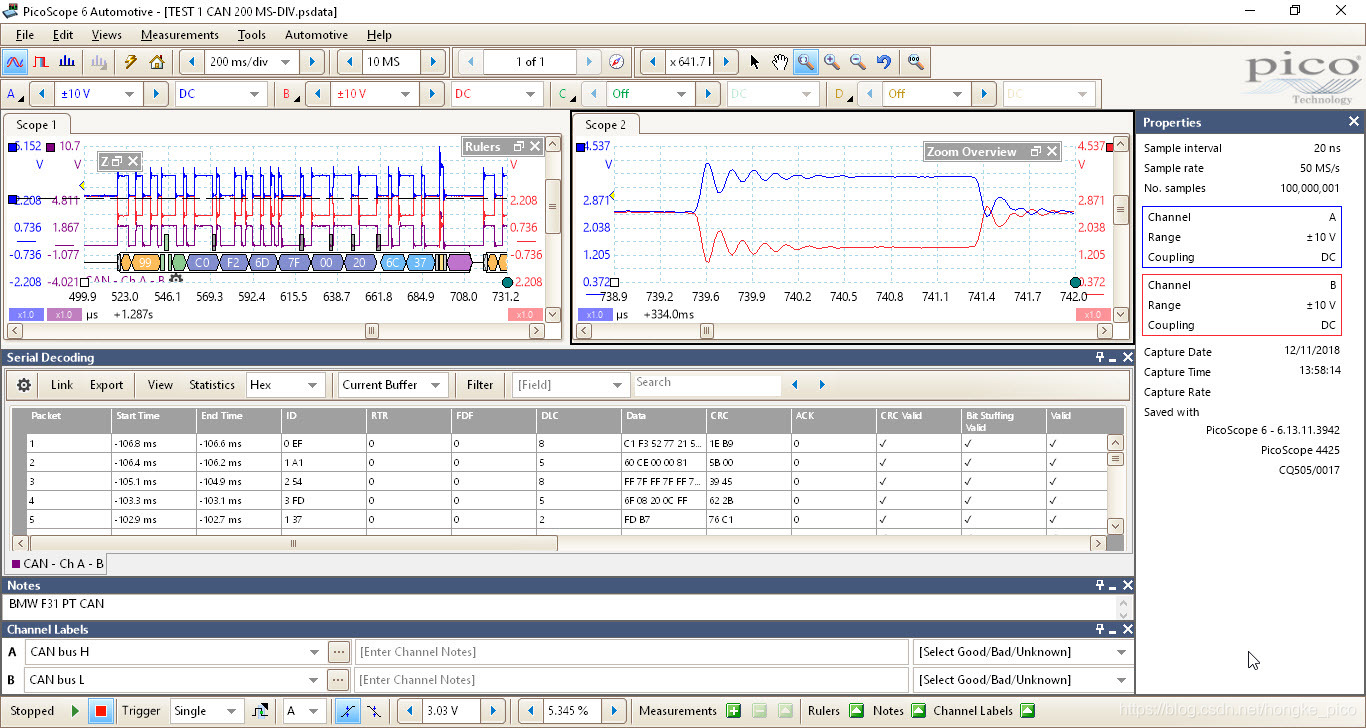
Task: Activate the Zoom window magnifier tool
Action: tap(806, 62)
